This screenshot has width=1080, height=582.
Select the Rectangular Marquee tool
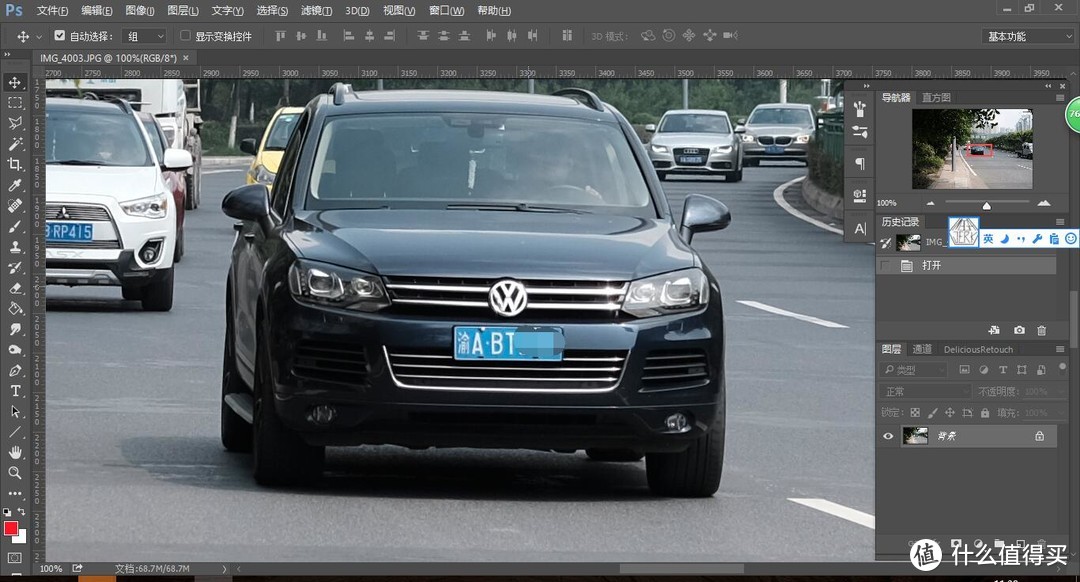(x=14, y=103)
